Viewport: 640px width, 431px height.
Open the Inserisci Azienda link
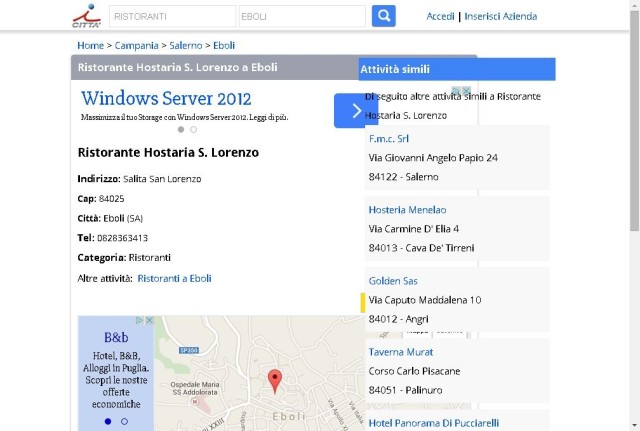tap(501, 16)
